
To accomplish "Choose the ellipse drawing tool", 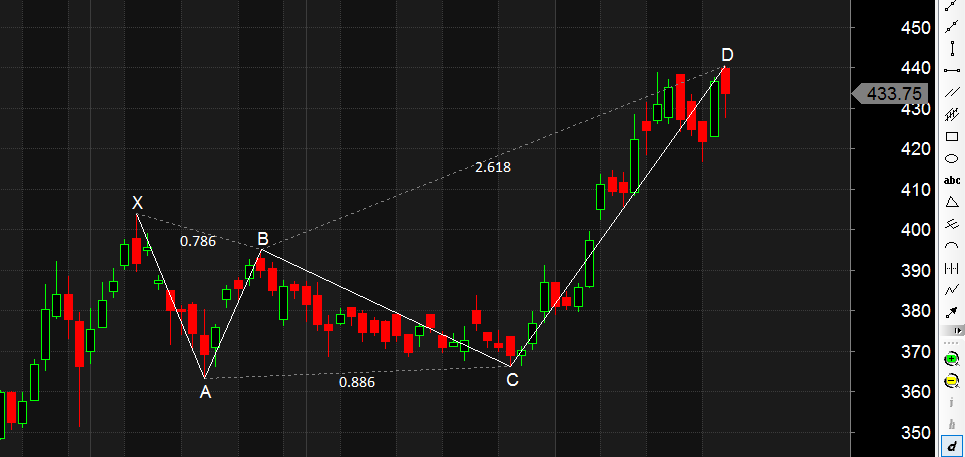I will pyautogui.click(x=952, y=158).
